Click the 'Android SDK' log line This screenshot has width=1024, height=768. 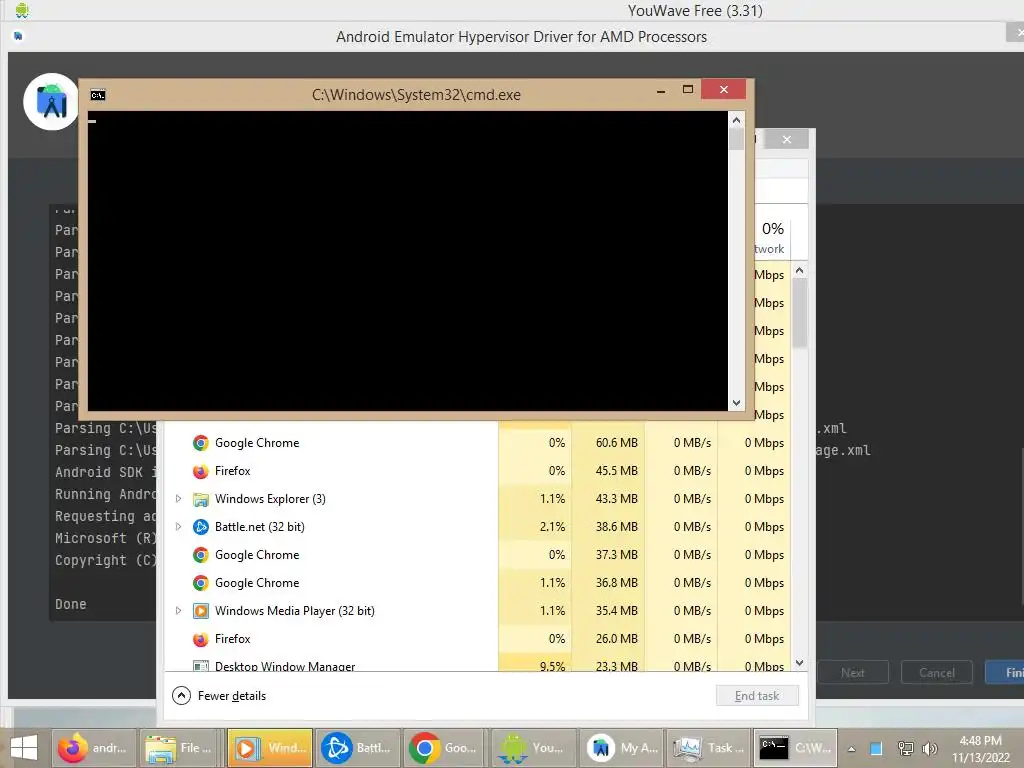[106, 472]
